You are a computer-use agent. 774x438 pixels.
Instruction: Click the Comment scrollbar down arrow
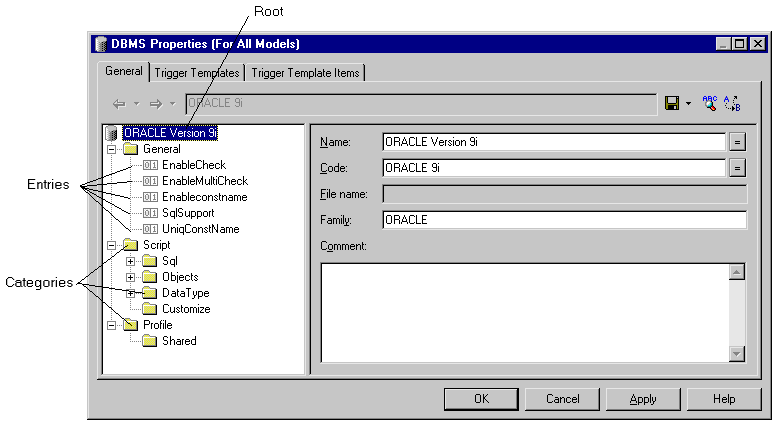click(736, 354)
